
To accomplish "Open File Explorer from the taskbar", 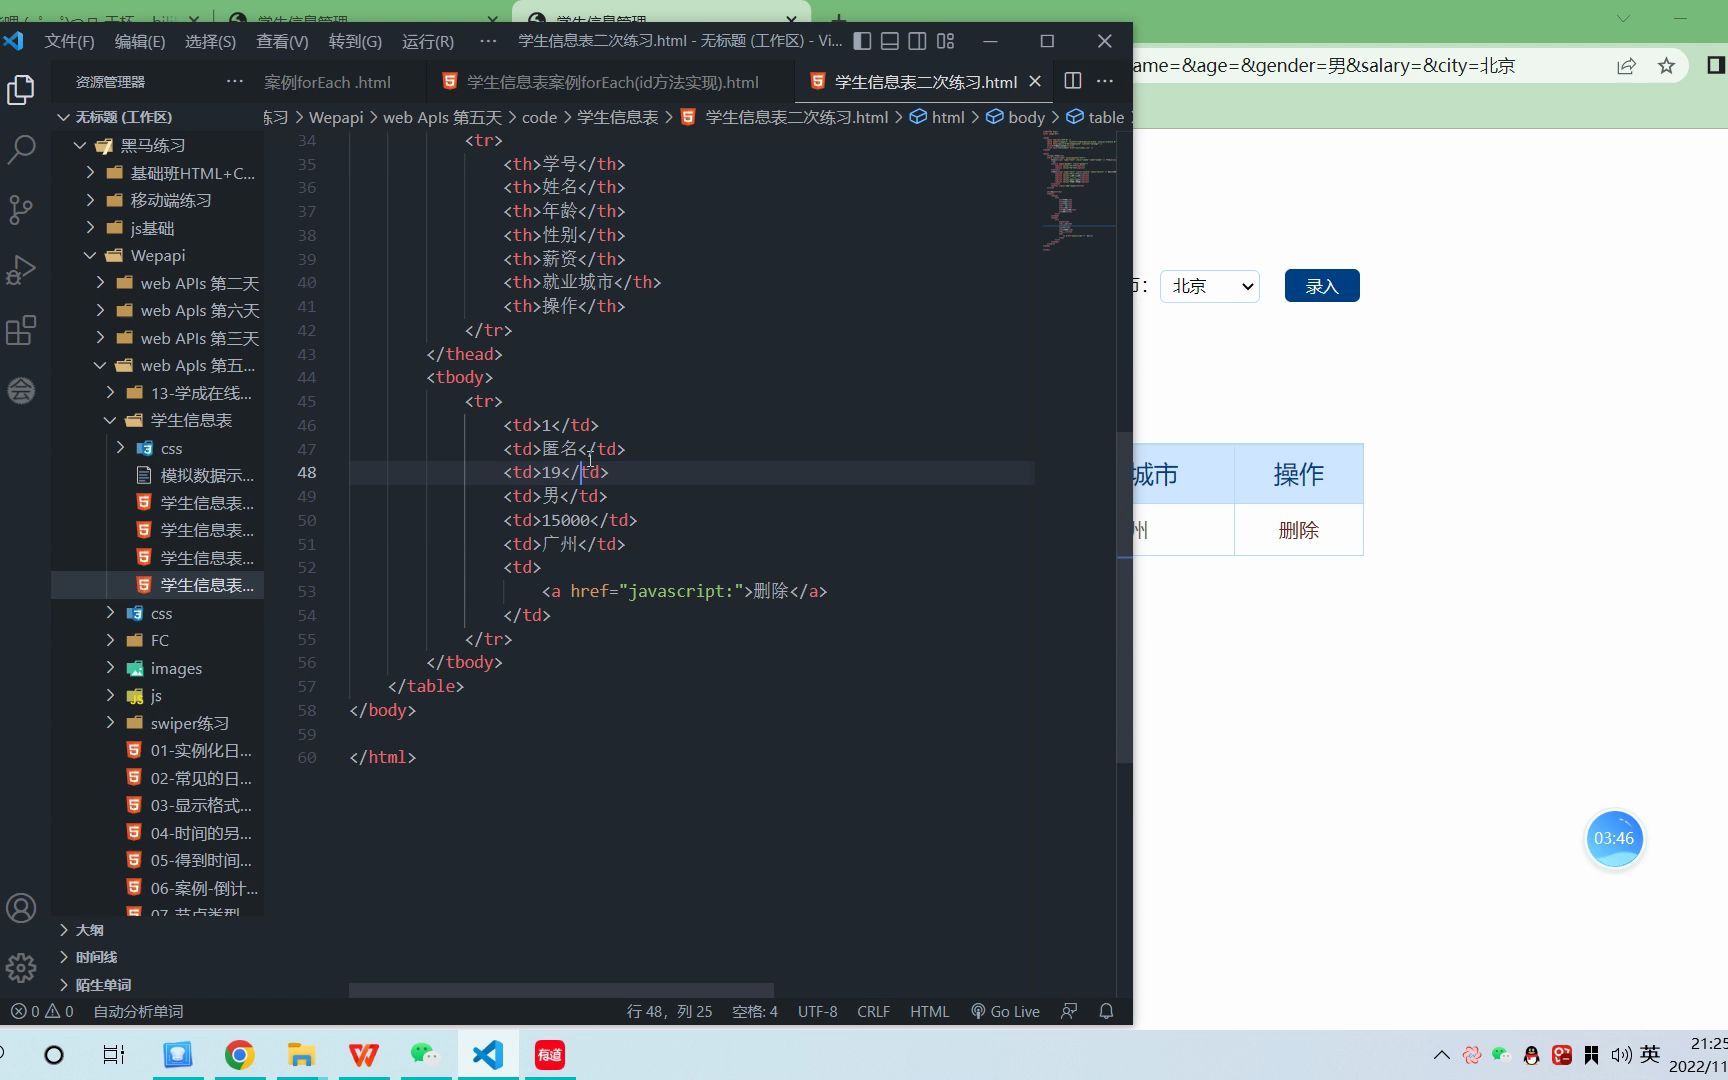I will pyautogui.click(x=301, y=1055).
